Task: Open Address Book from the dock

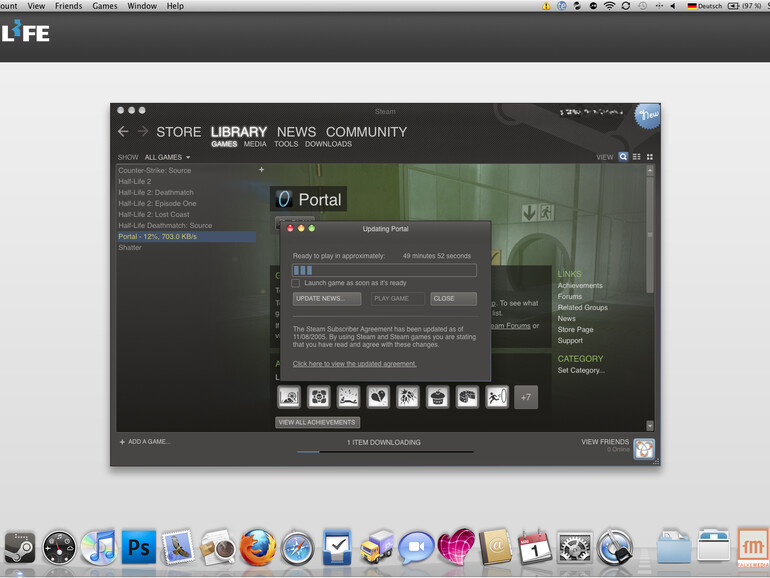Action: pyautogui.click(x=496, y=547)
